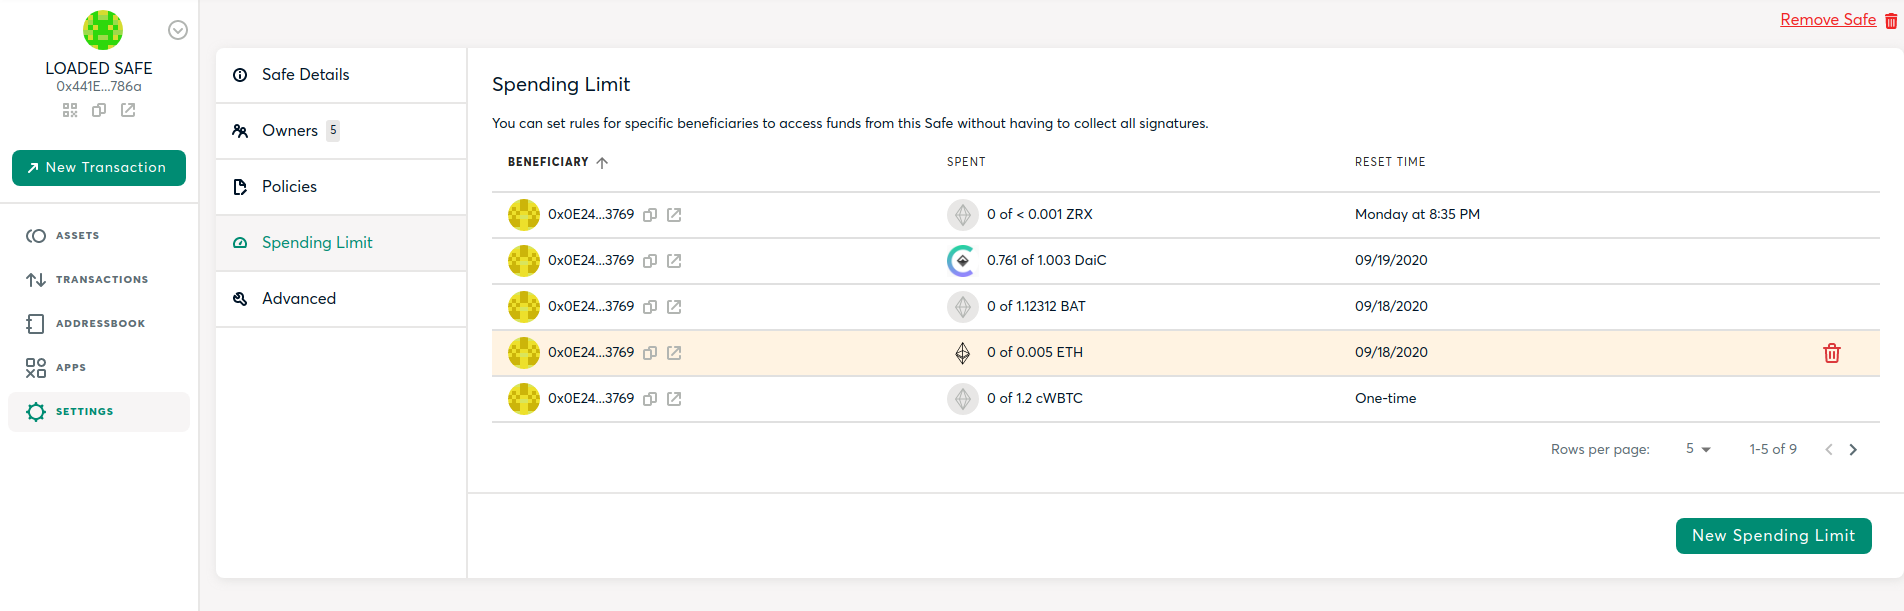The height and width of the screenshot is (611, 1904).
Task: Copy beneficiary address in ZRX row
Action: coord(650,215)
